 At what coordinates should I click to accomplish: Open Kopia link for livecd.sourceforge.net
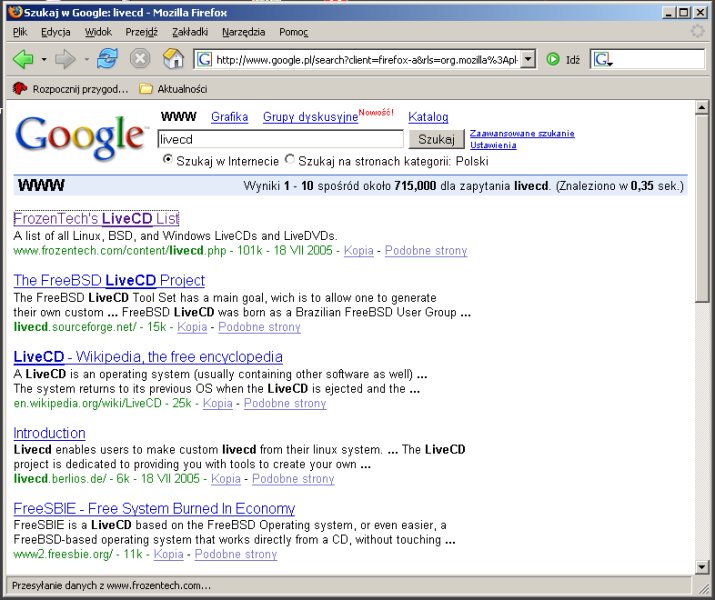point(192,327)
